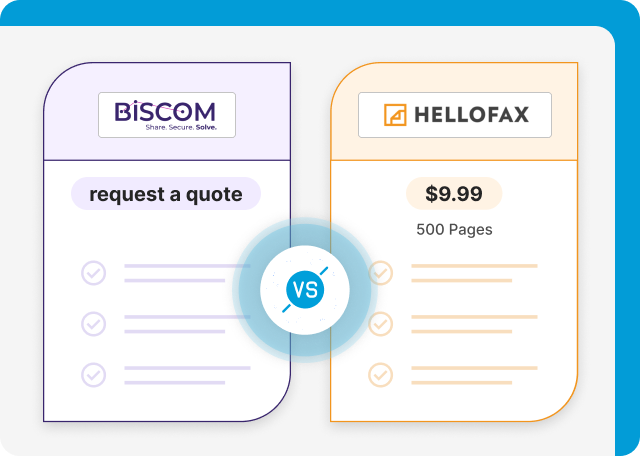This screenshot has width=640, height=456.
Task: Click first checkmark in Biscom card
Action: tap(93, 273)
